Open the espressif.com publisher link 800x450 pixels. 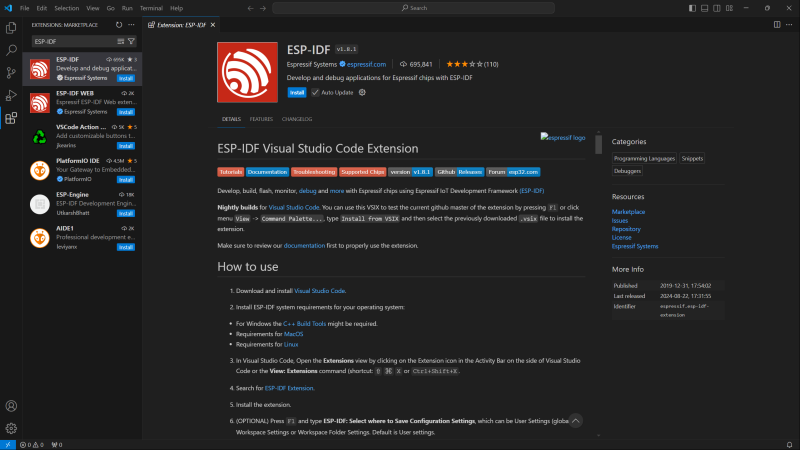(366, 64)
